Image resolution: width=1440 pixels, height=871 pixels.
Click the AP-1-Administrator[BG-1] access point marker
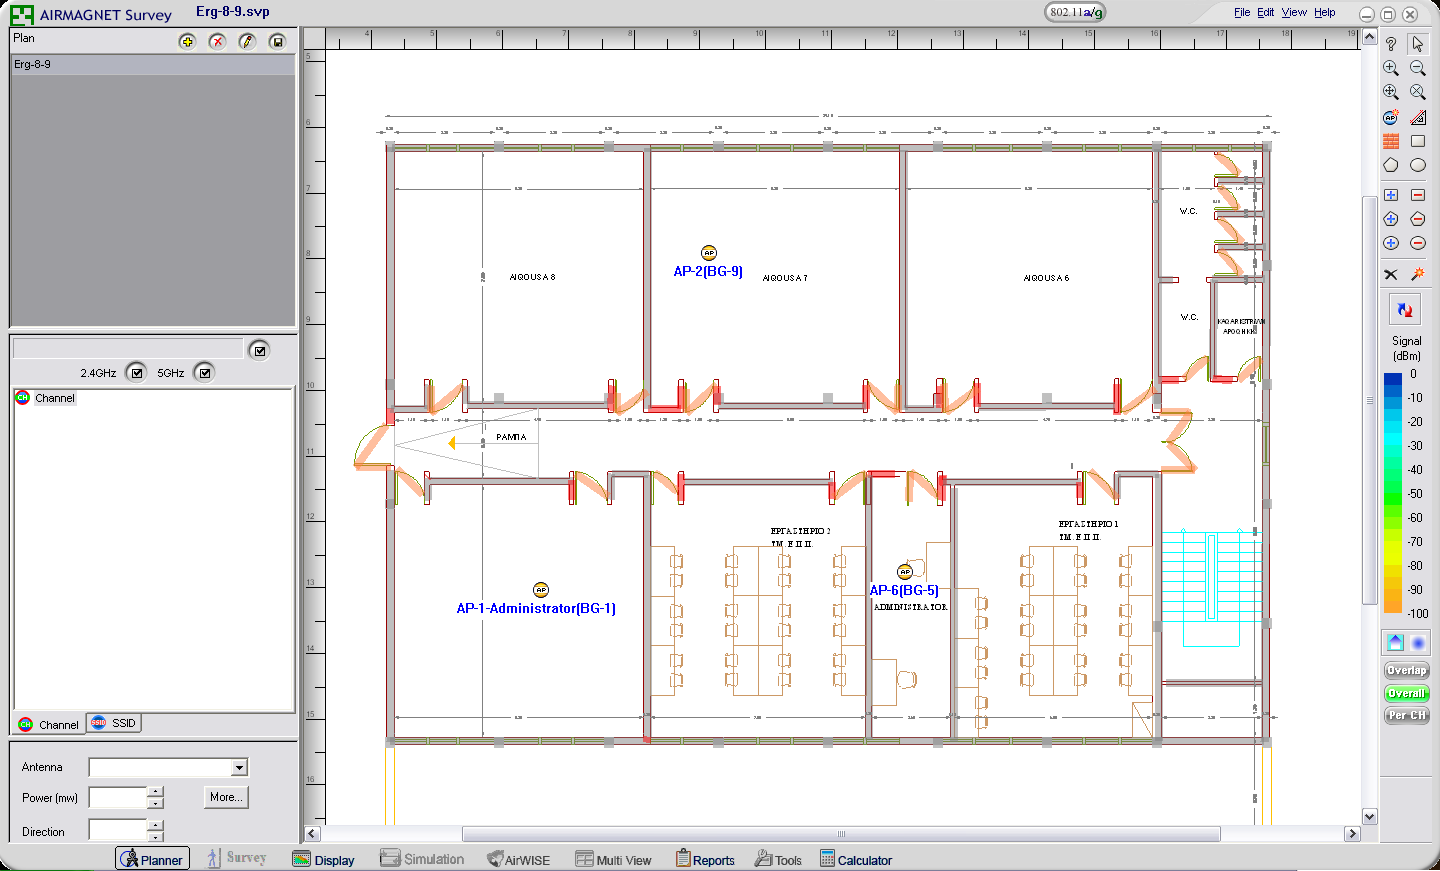[x=541, y=590]
